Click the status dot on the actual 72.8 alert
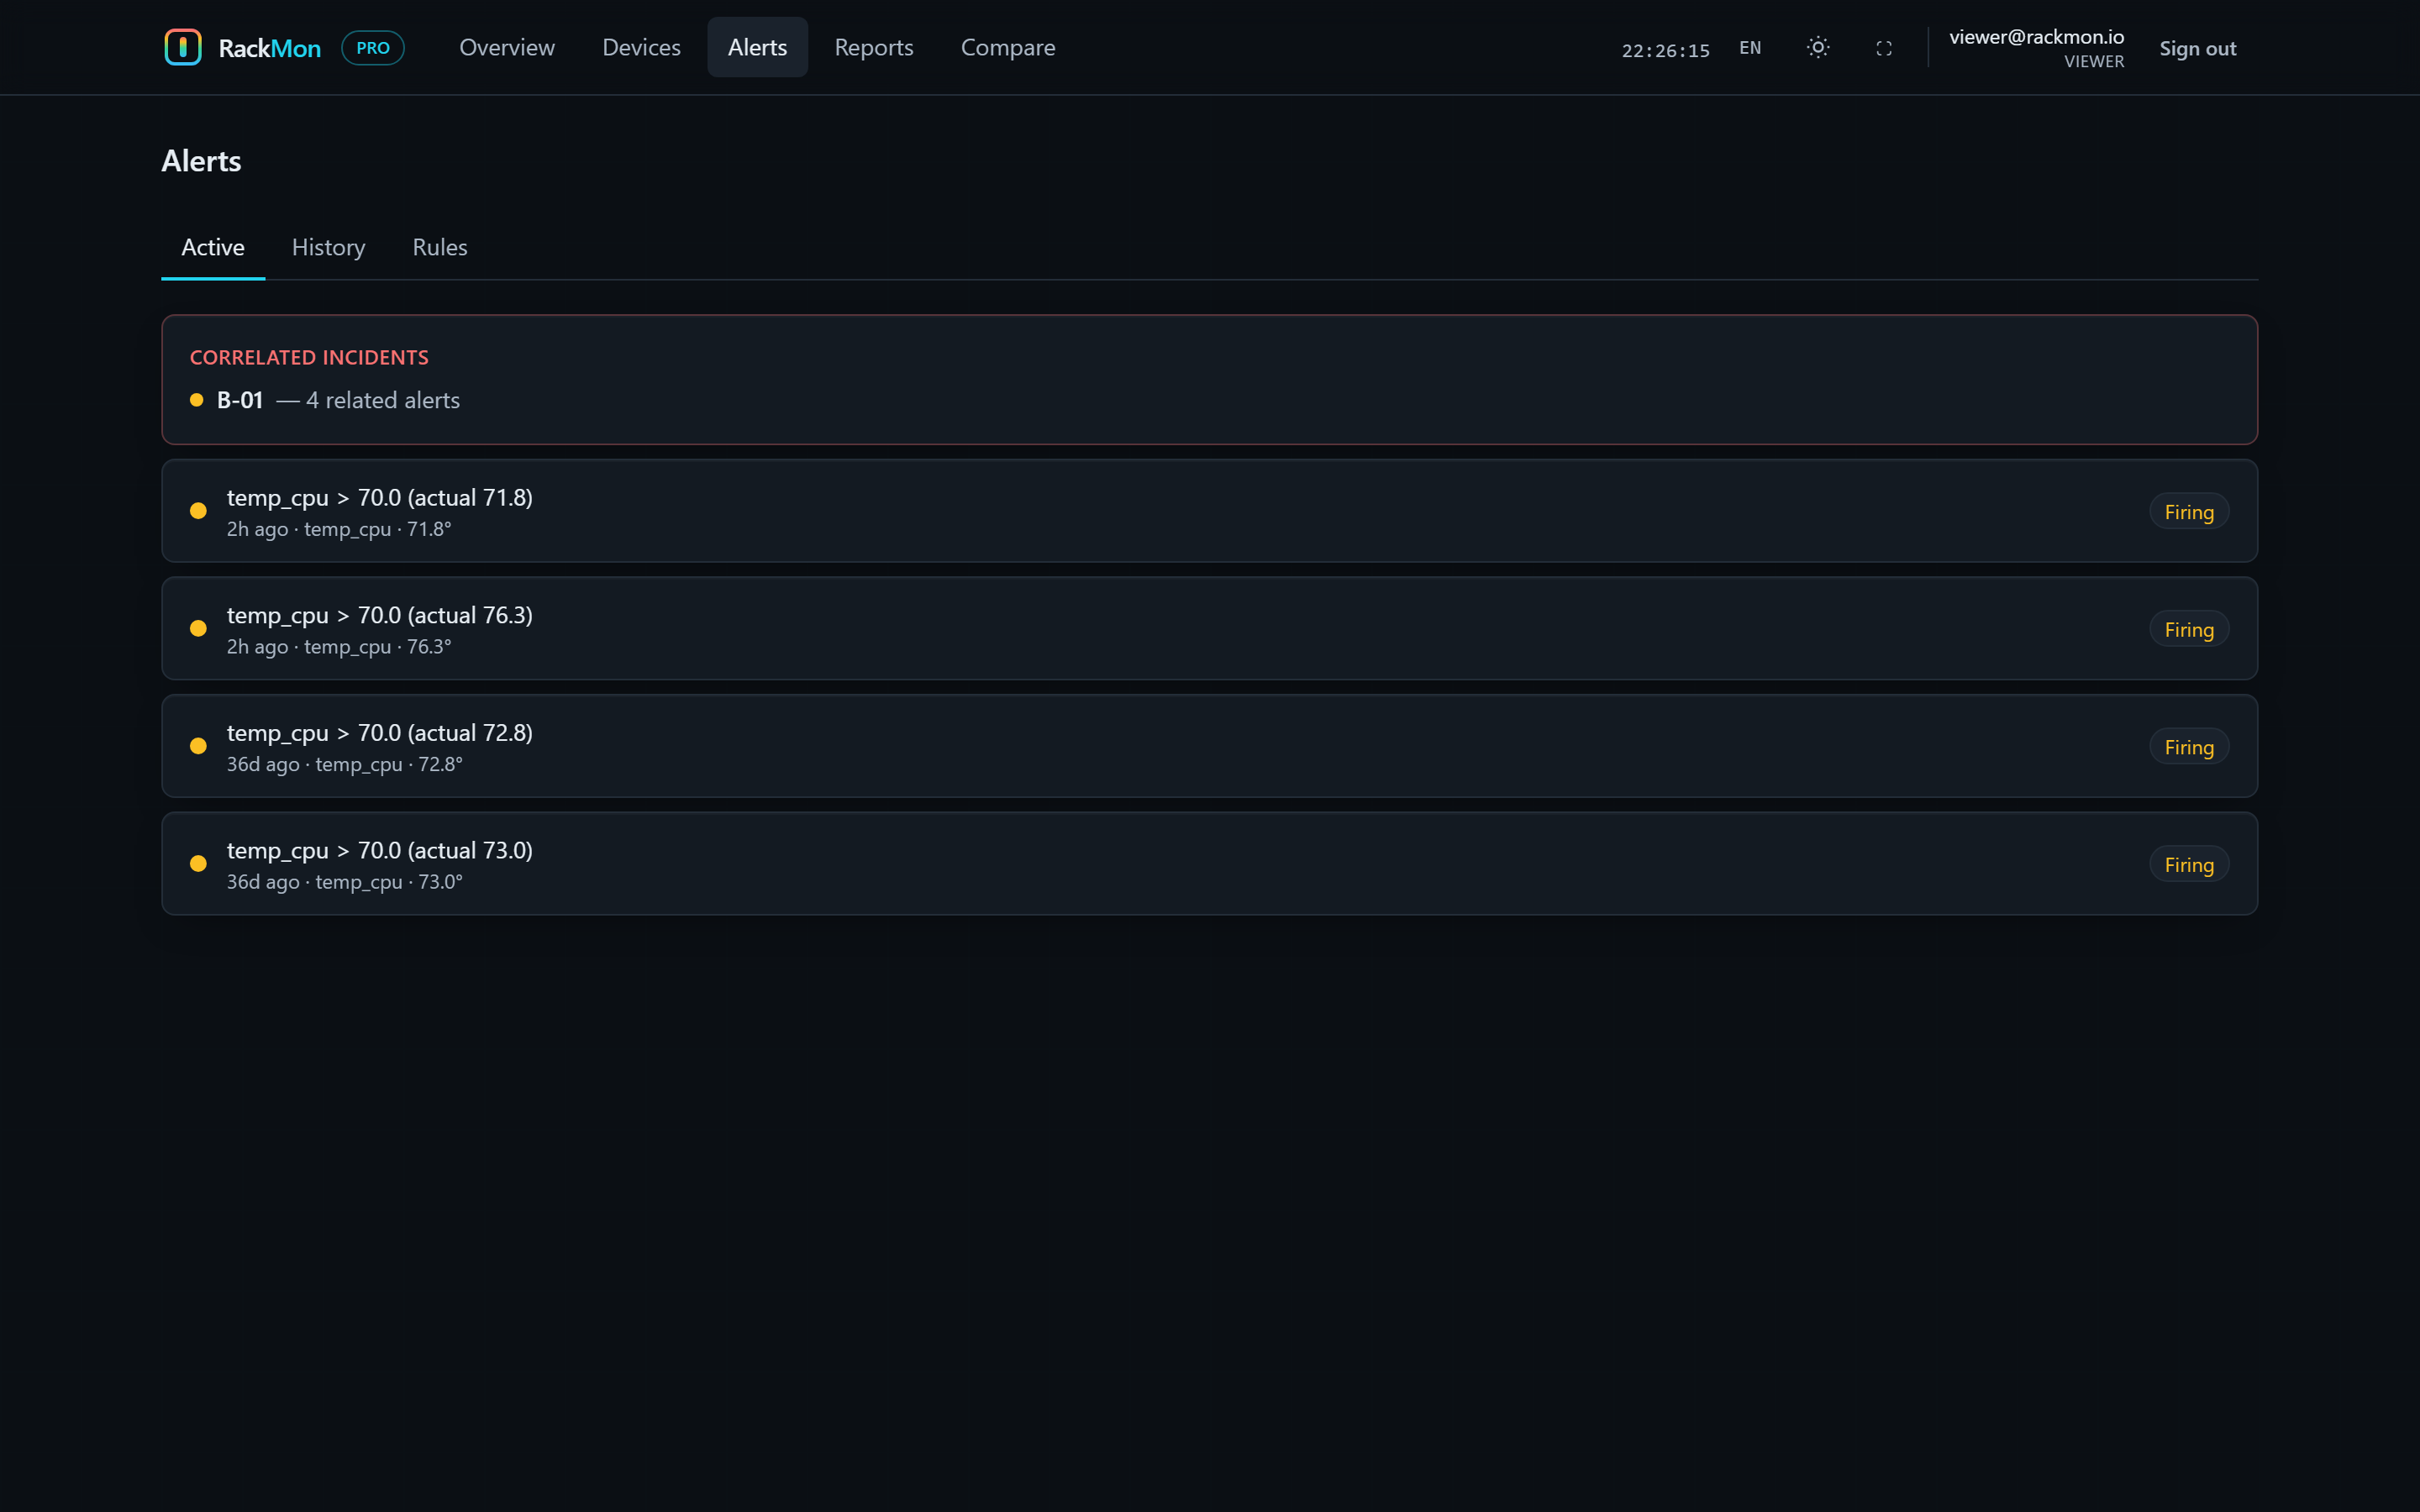The width and height of the screenshot is (2420, 1512). [198, 746]
